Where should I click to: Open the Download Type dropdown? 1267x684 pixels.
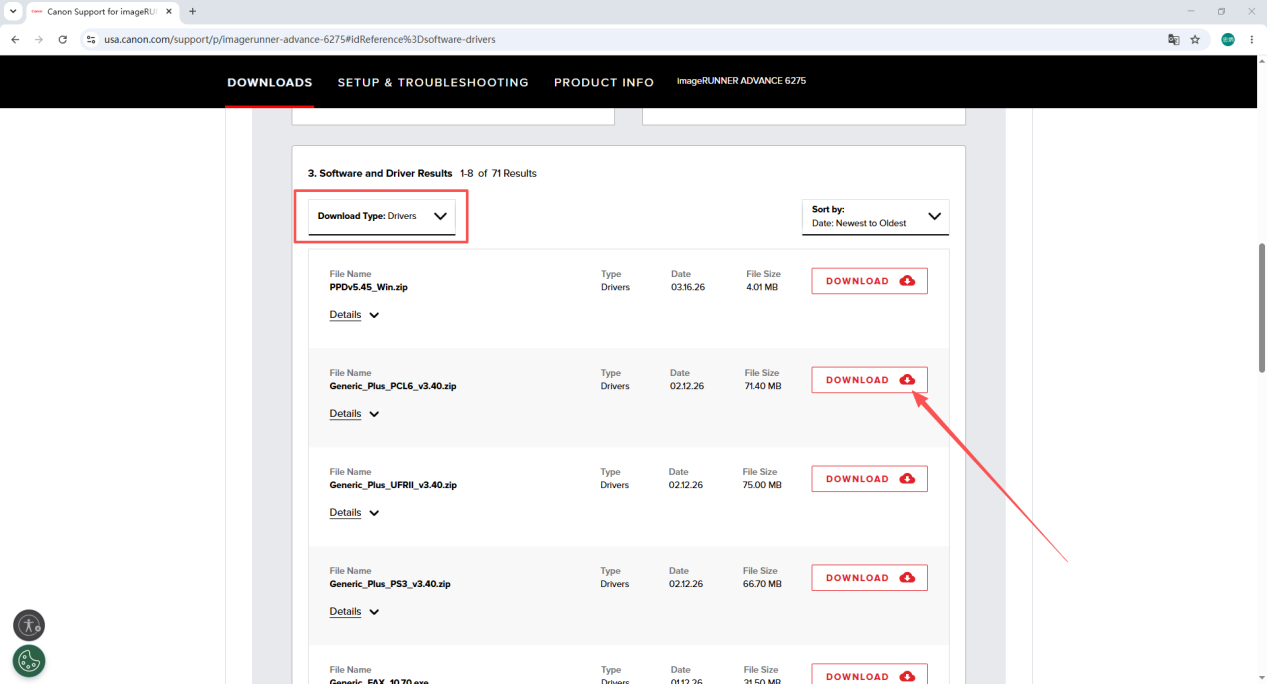click(x=382, y=216)
